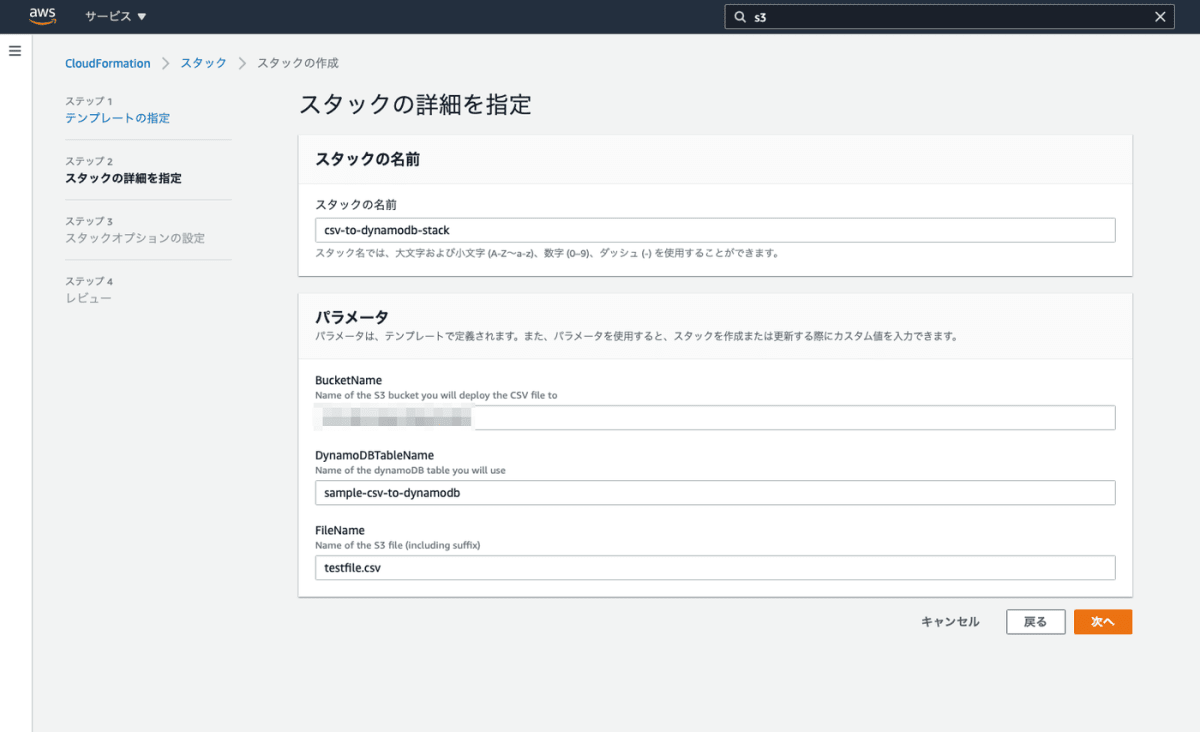Go to スタック breadcrumb link
Image resolution: width=1200 pixels, height=732 pixels.
click(204, 63)
